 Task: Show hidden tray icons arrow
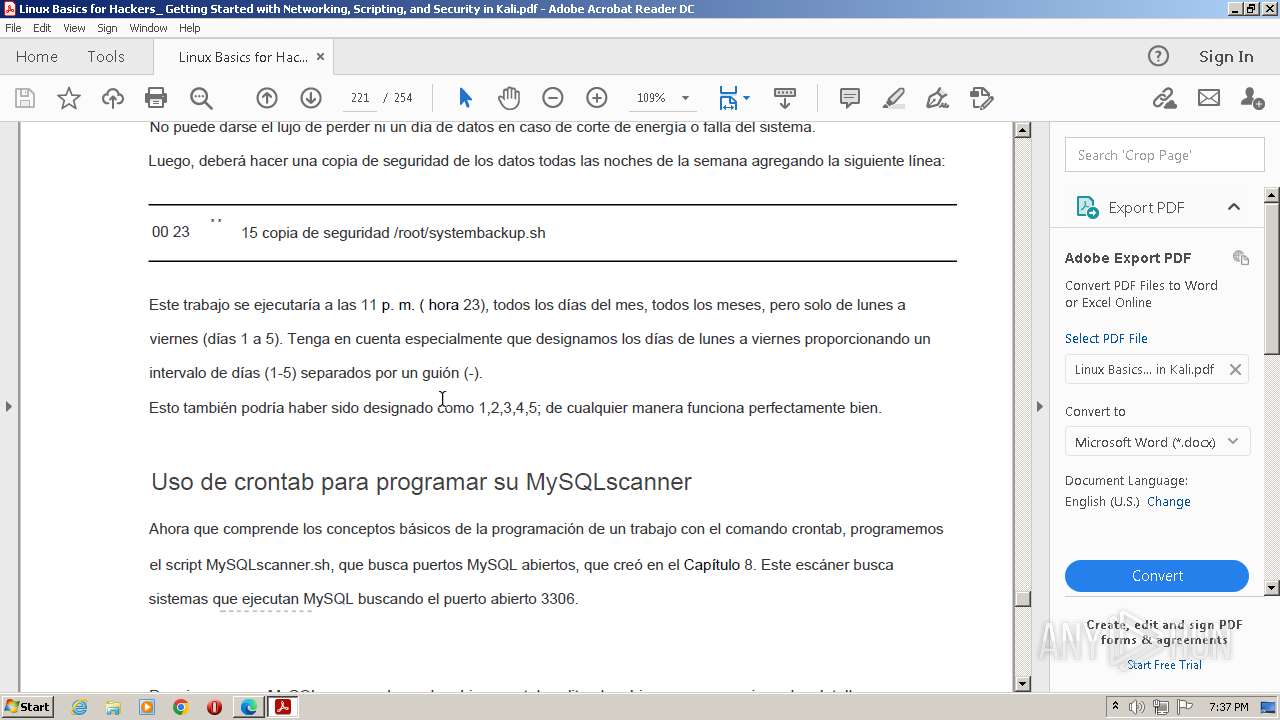[1115, 707]
